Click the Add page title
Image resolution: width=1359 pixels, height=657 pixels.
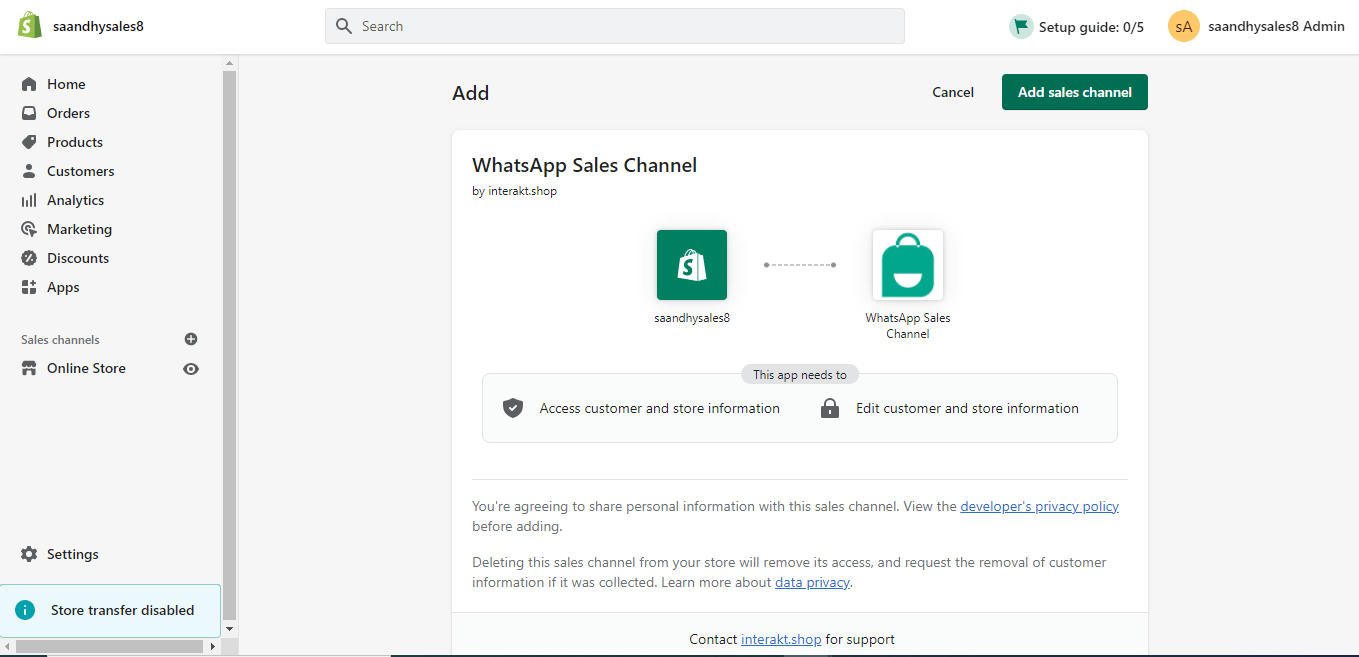pos(471,93)
